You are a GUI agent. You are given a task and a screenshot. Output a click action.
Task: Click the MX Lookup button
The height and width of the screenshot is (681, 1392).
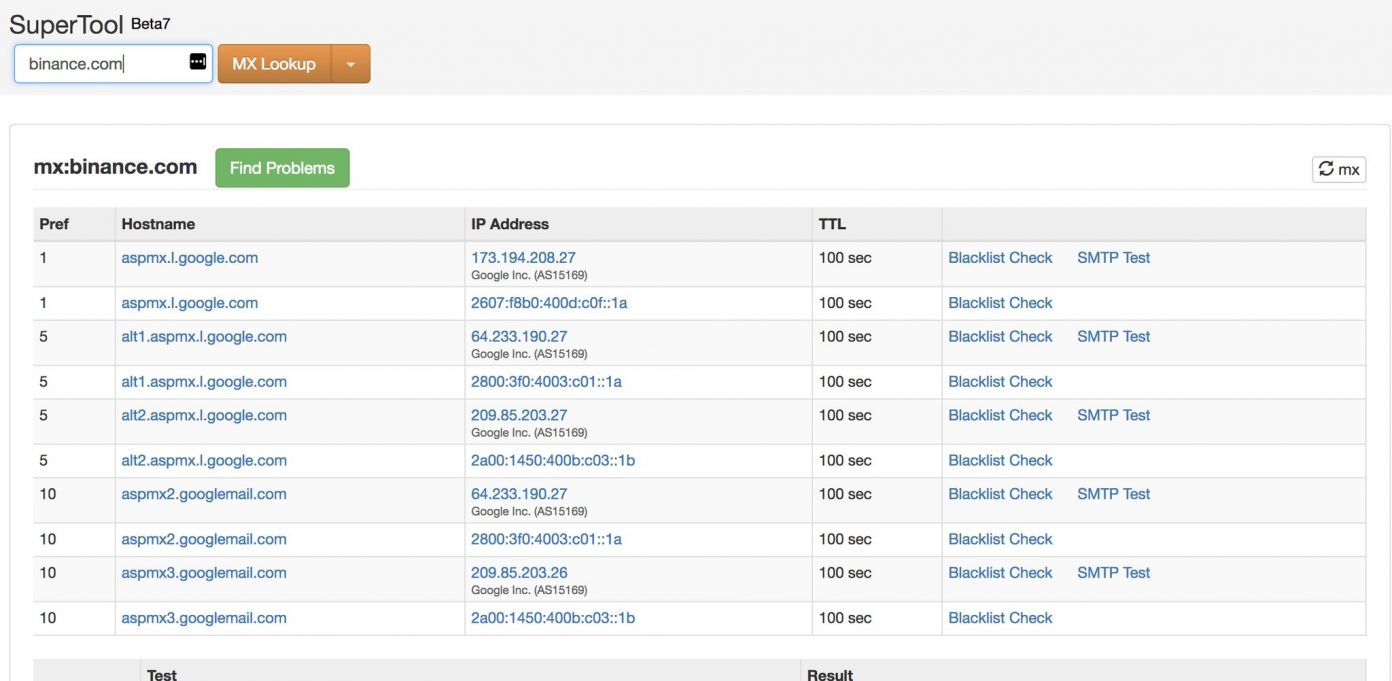274,64
